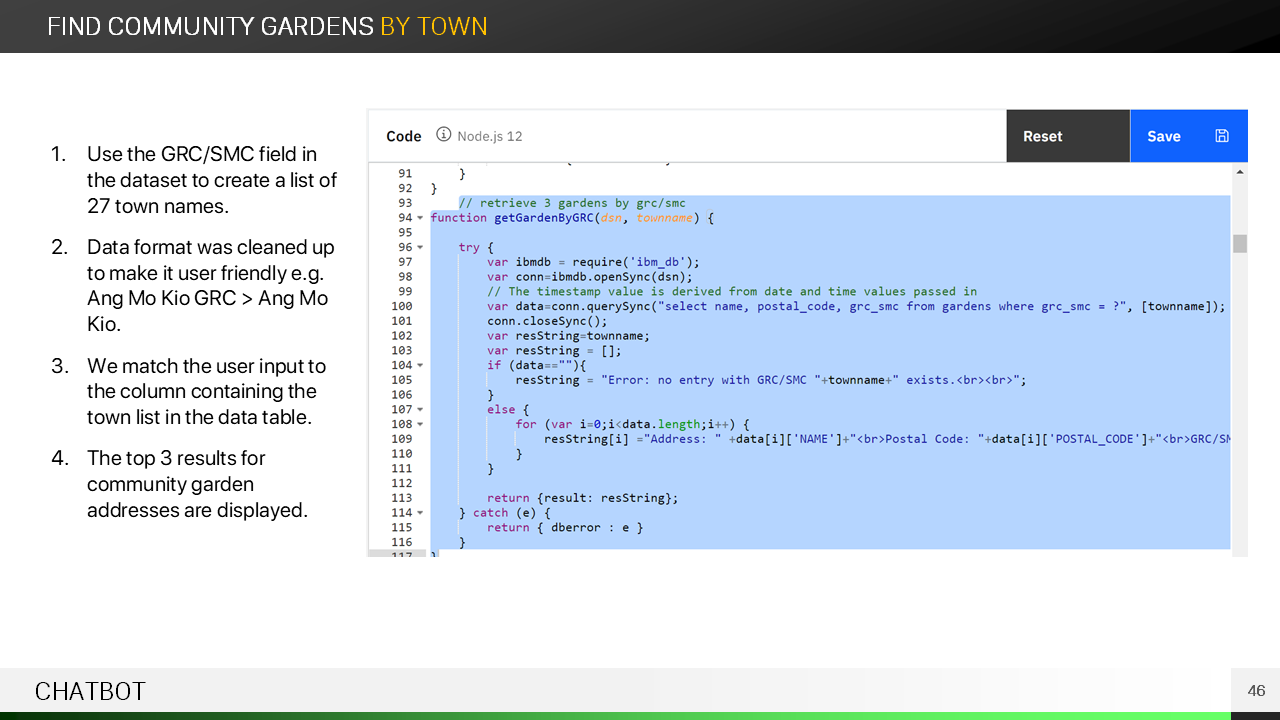This screenshot has width=1280, height=720.
Task: Click line number 100 in the gutter
Action: [401, 306]
